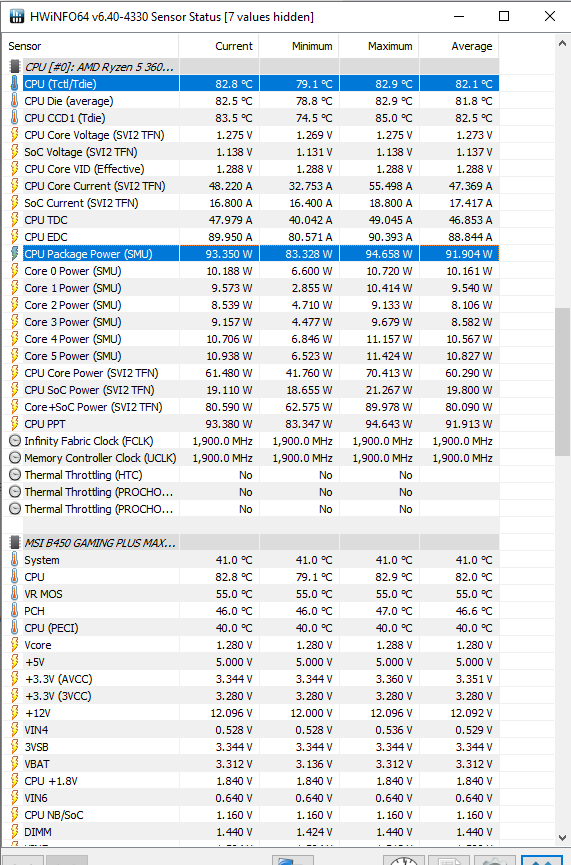Image resolution: width=571 pixels, height=865 pixels.
Task: Click the thermometer icon next to the PCH sensor
Action: (x=15, y=611)
